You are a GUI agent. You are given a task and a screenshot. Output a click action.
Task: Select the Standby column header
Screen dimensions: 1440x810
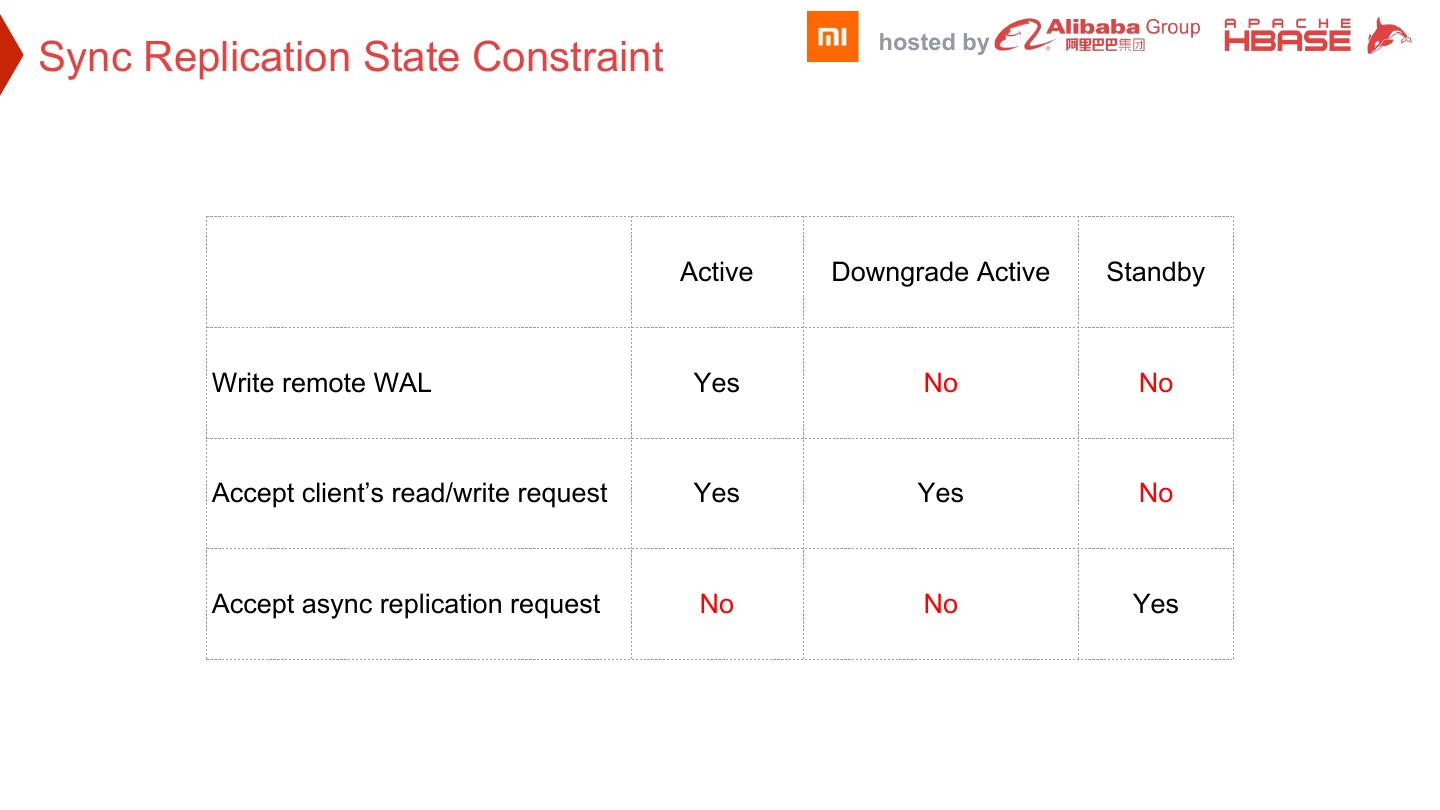click(1155, 272)
